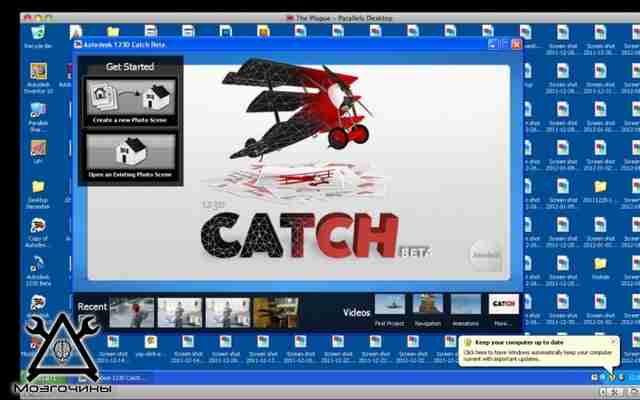
Task: Open the first Recent project thumbnail
Action: (132, 313)
